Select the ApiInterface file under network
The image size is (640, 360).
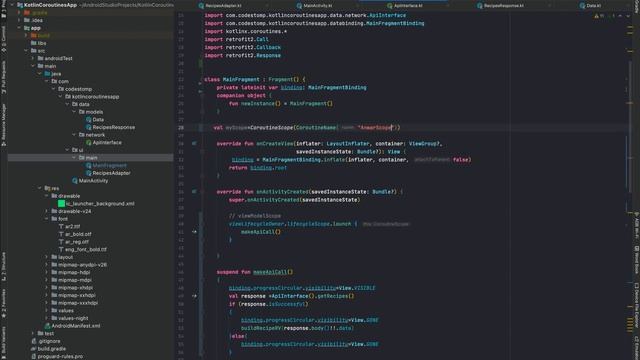coord(104,142)
